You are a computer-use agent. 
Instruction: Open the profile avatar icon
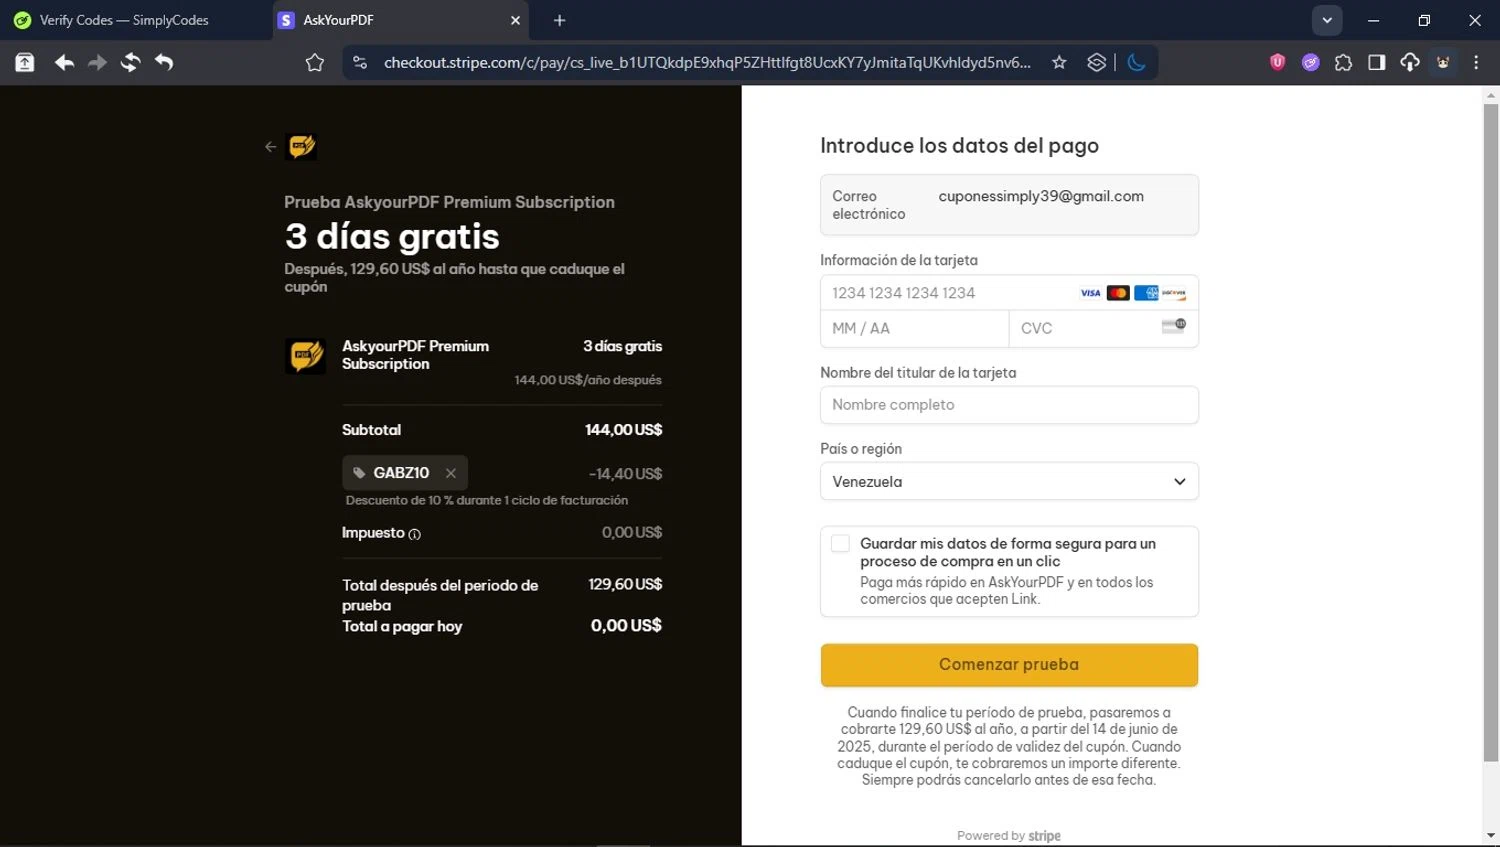[x=1443, y=63]
